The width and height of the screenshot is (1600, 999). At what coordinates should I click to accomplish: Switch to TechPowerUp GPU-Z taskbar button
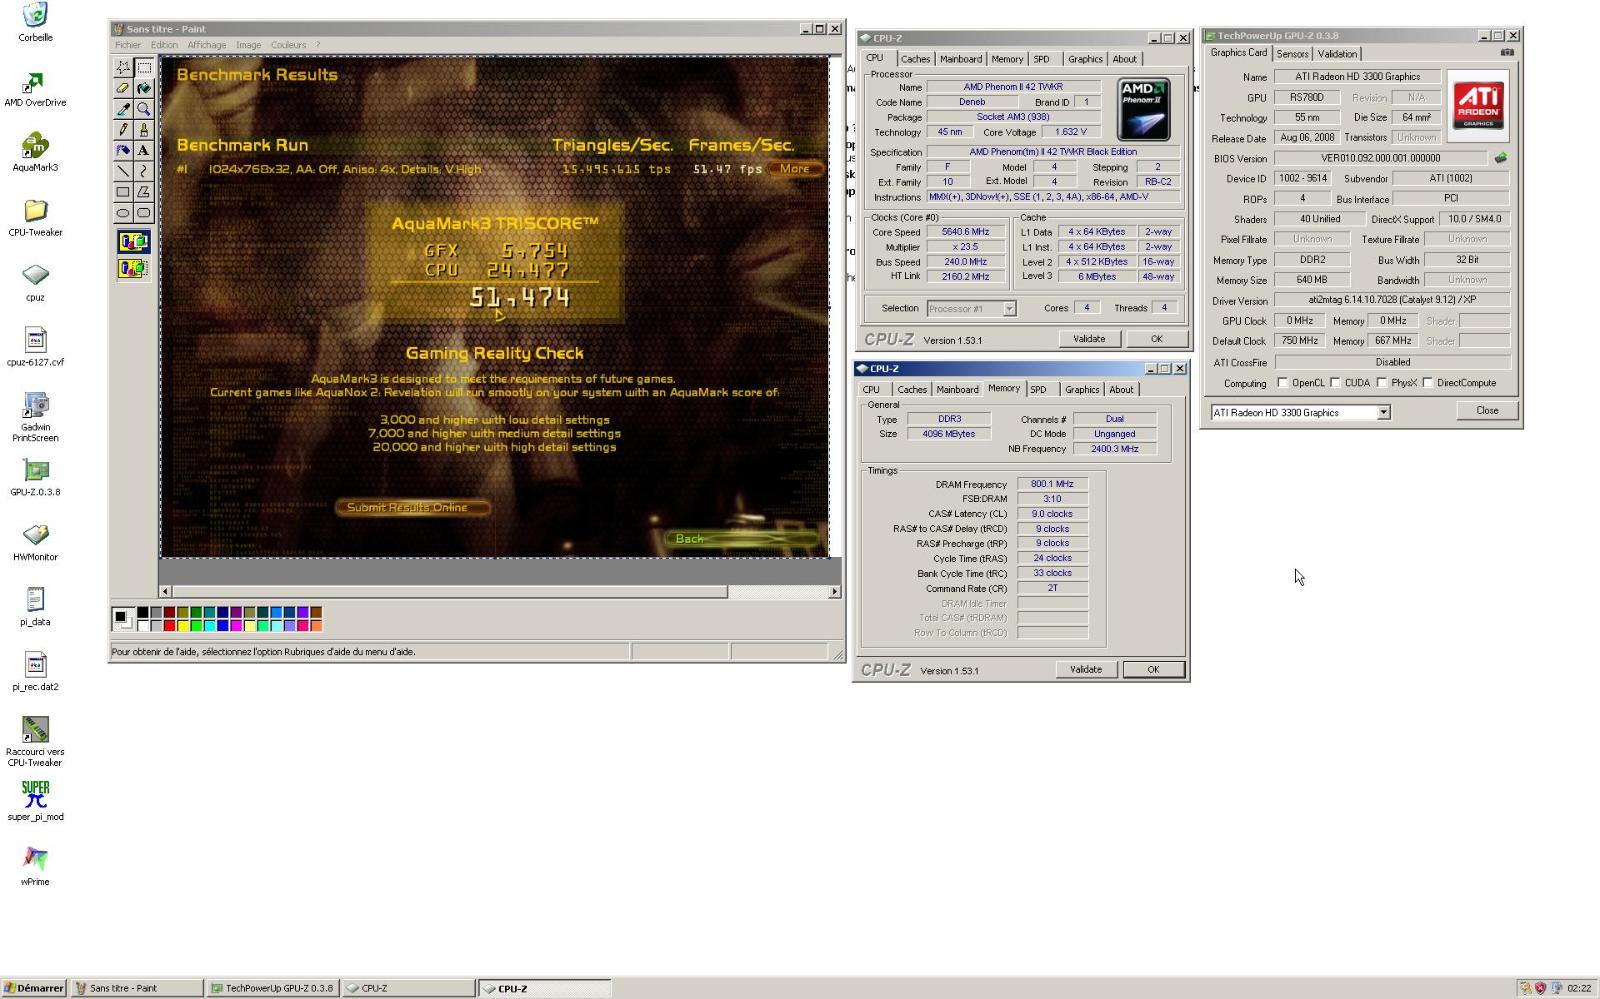[x=272, y=988]
